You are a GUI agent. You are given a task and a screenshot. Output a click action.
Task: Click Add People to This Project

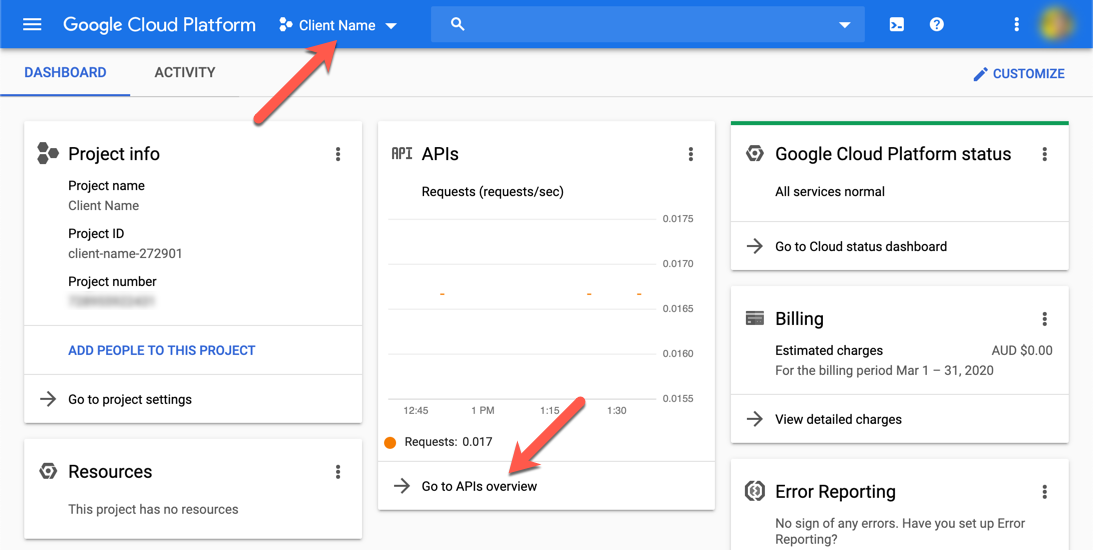(162, 350)
